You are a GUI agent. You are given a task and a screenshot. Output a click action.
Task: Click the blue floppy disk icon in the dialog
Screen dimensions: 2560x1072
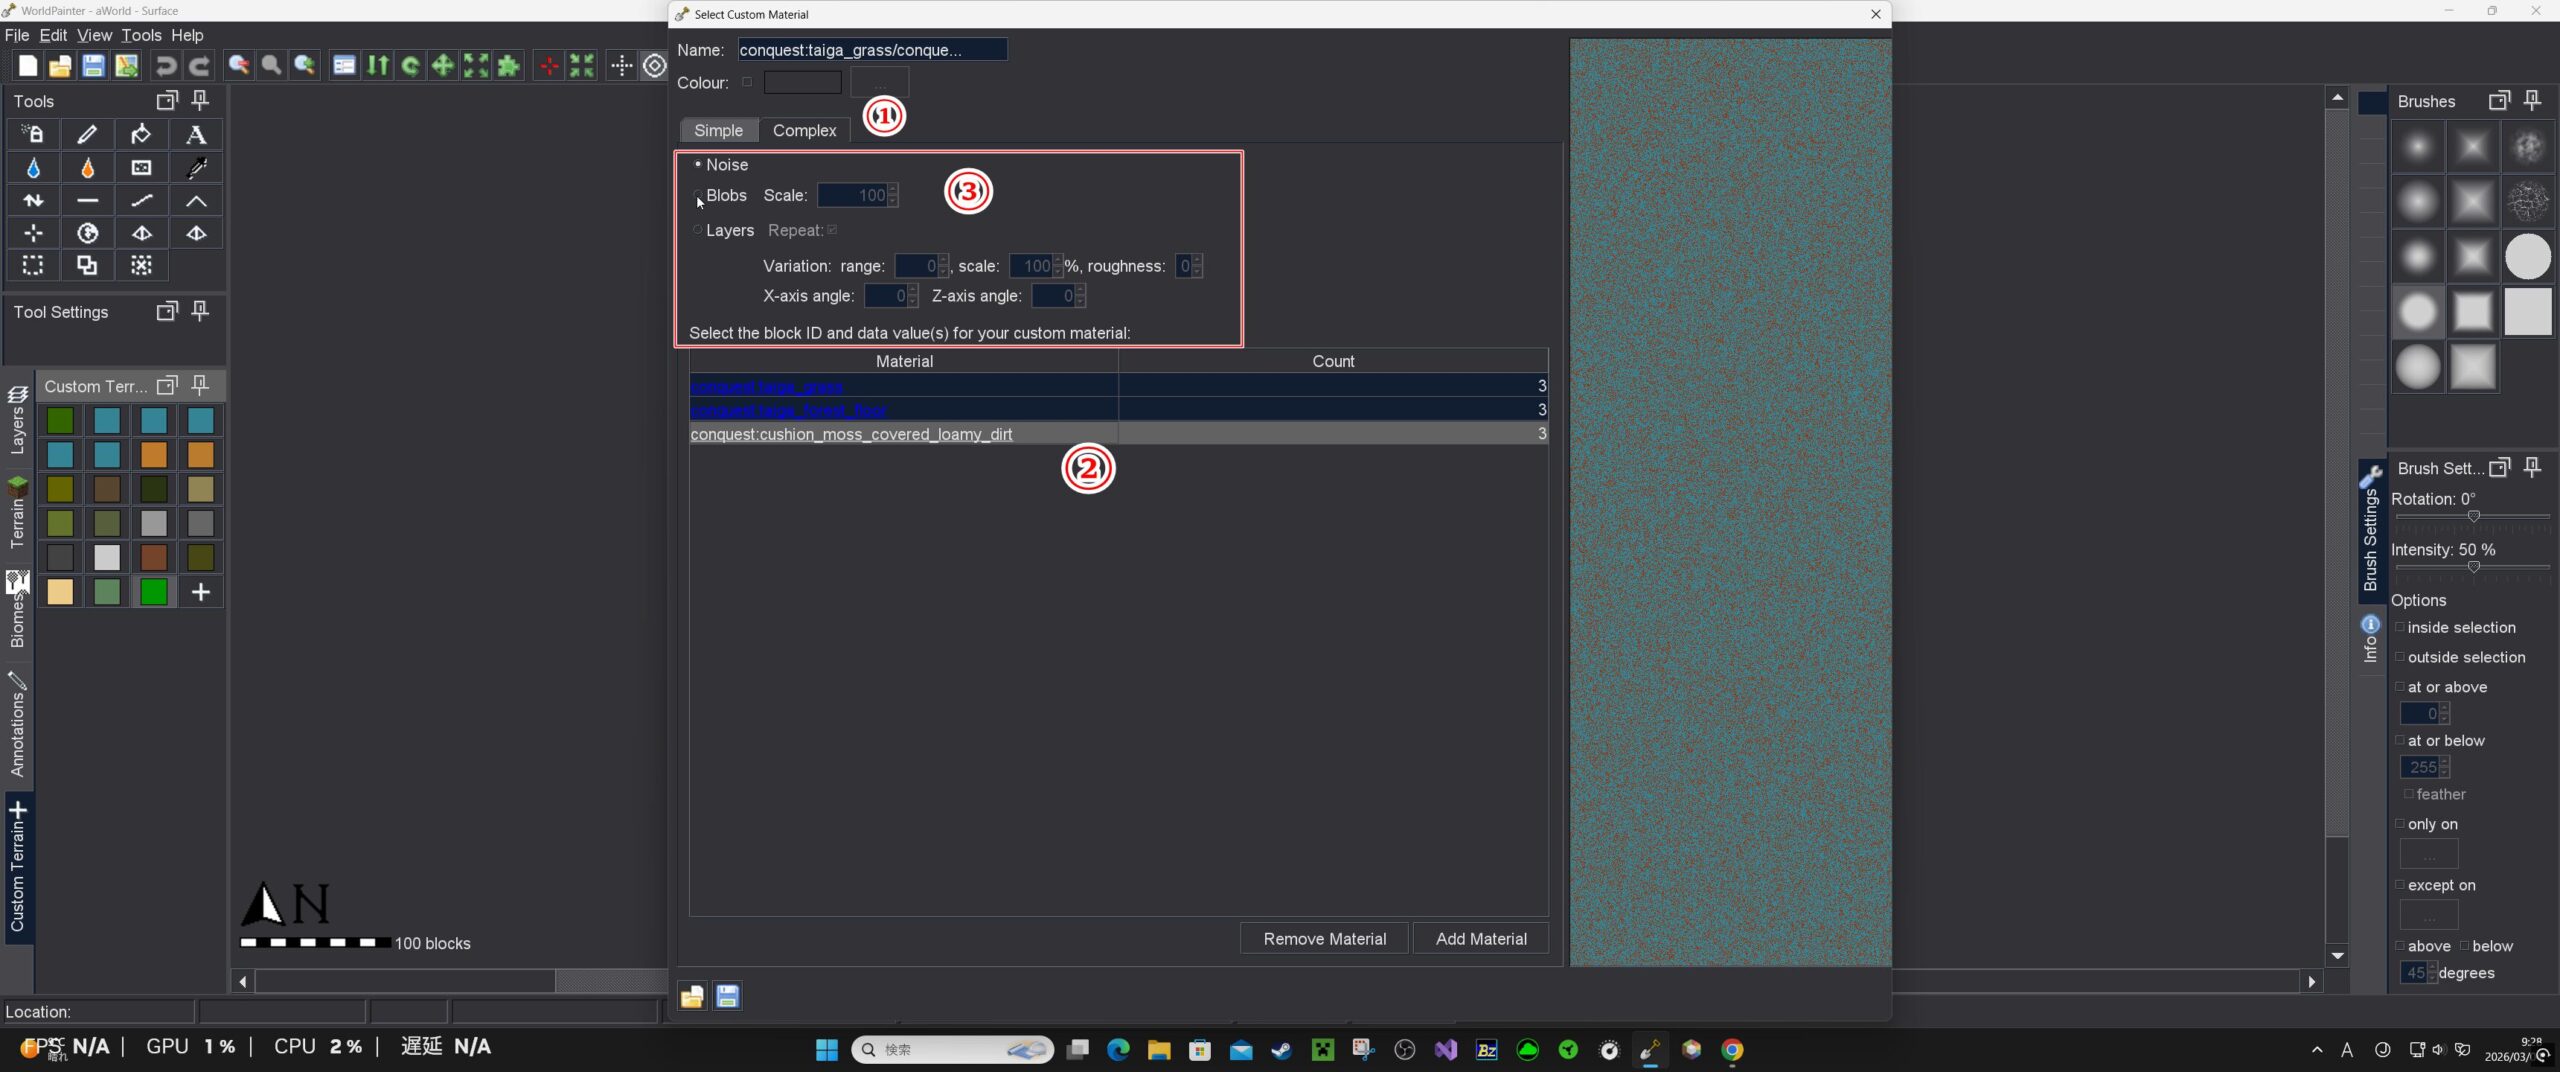[727, 996]
